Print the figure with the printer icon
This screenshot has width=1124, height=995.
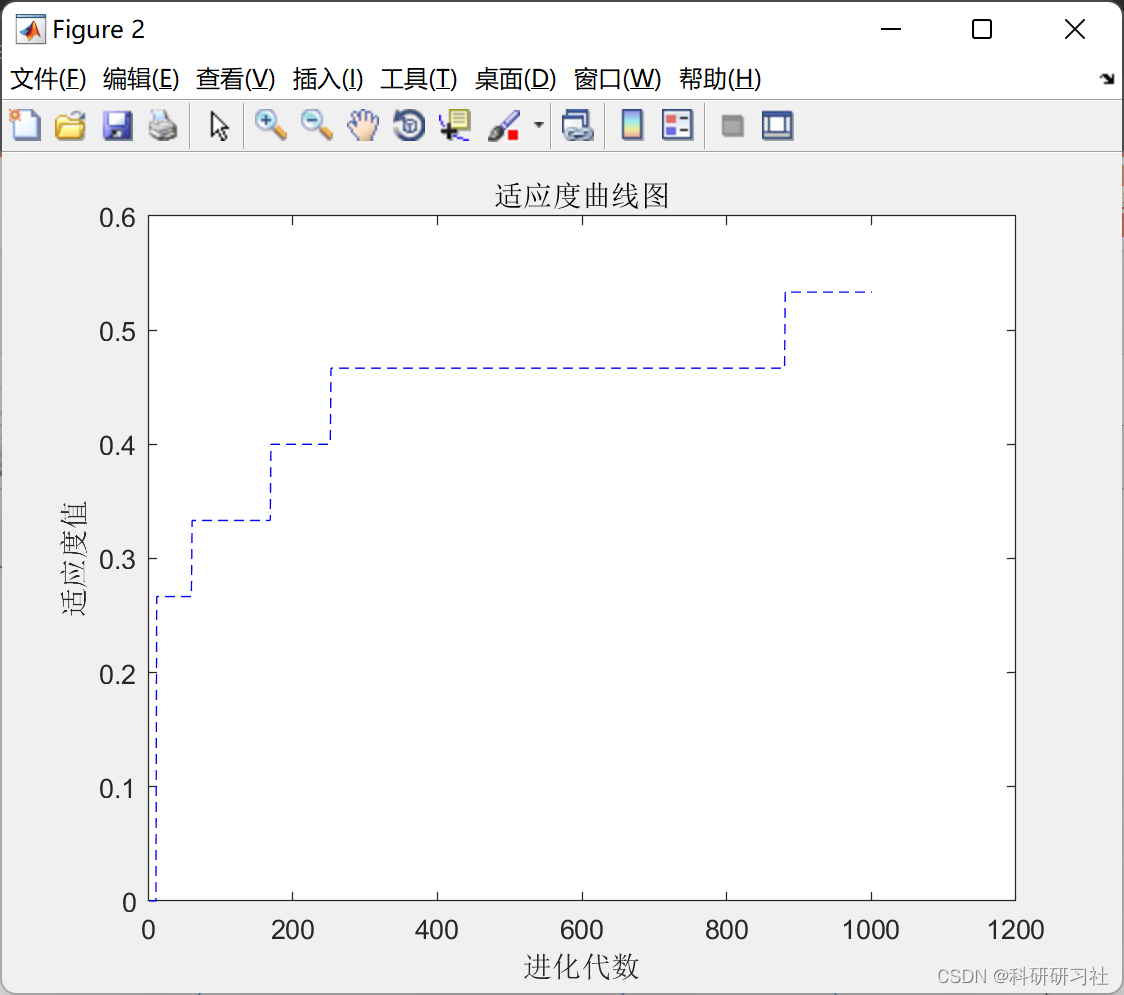[163, 126]
